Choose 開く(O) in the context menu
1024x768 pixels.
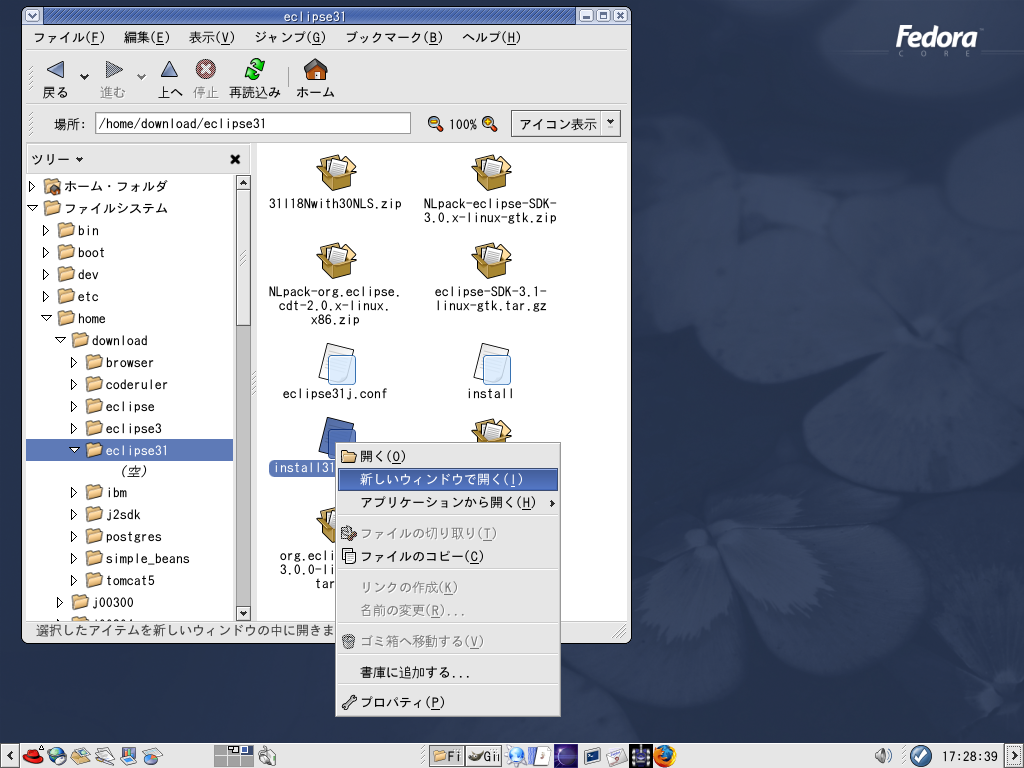[x=448, y=456]
